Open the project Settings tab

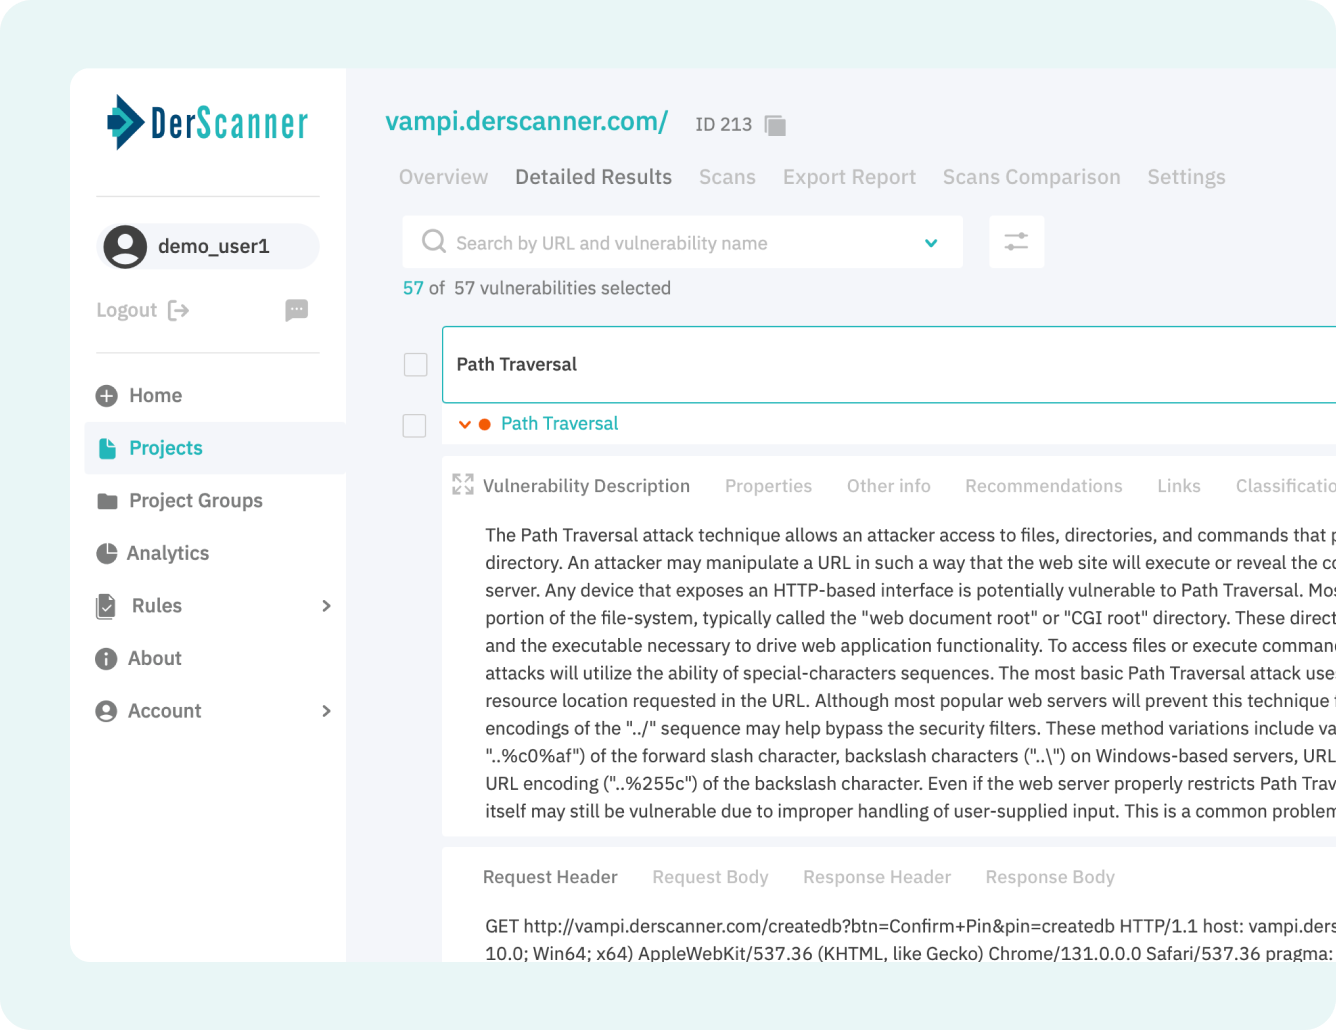1186,177
